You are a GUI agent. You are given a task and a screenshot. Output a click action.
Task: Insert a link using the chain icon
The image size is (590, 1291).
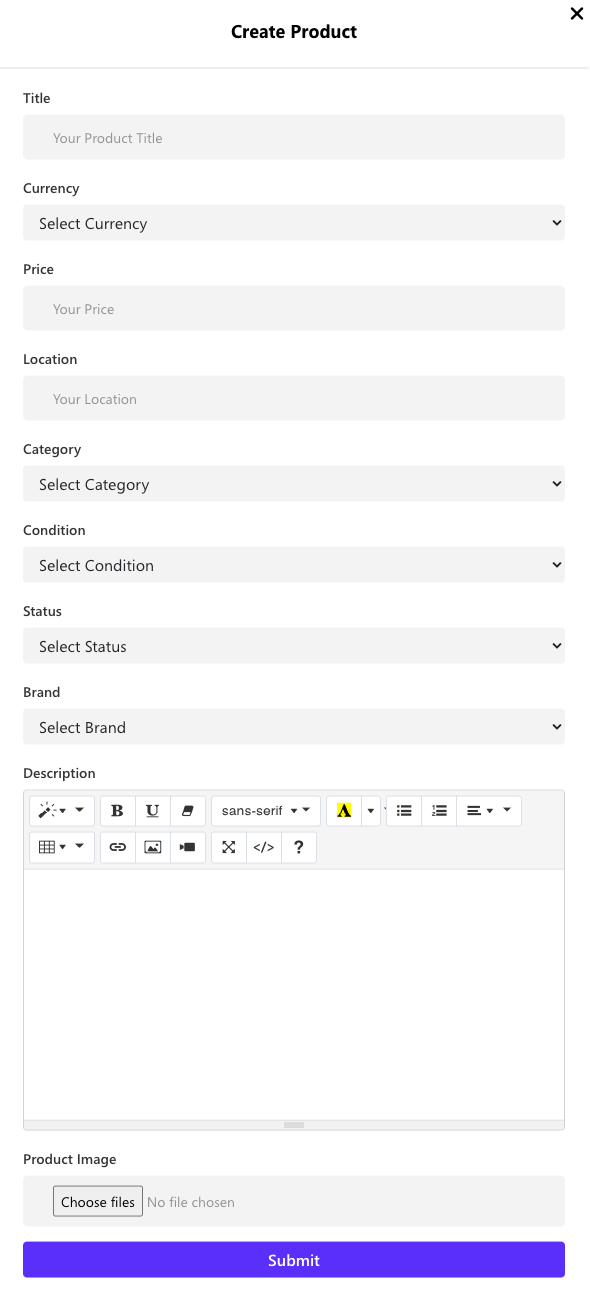117,847
